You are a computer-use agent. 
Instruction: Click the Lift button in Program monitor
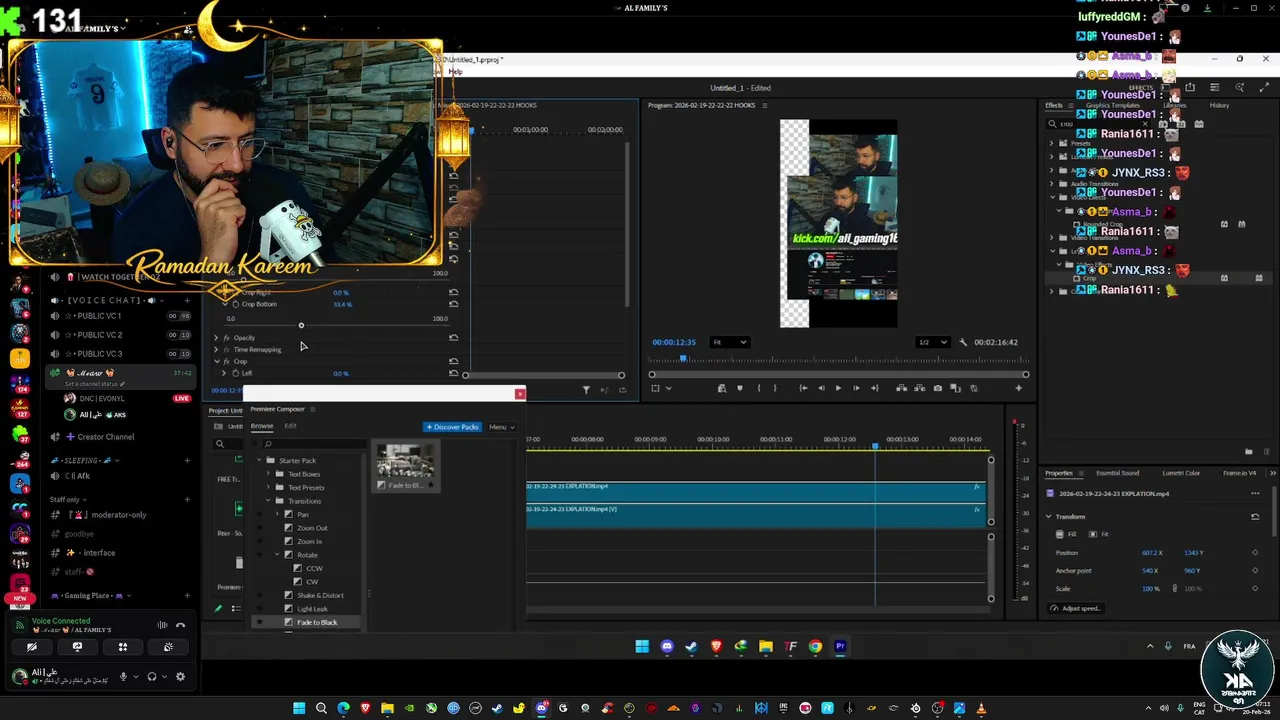[x=901, y=388]
